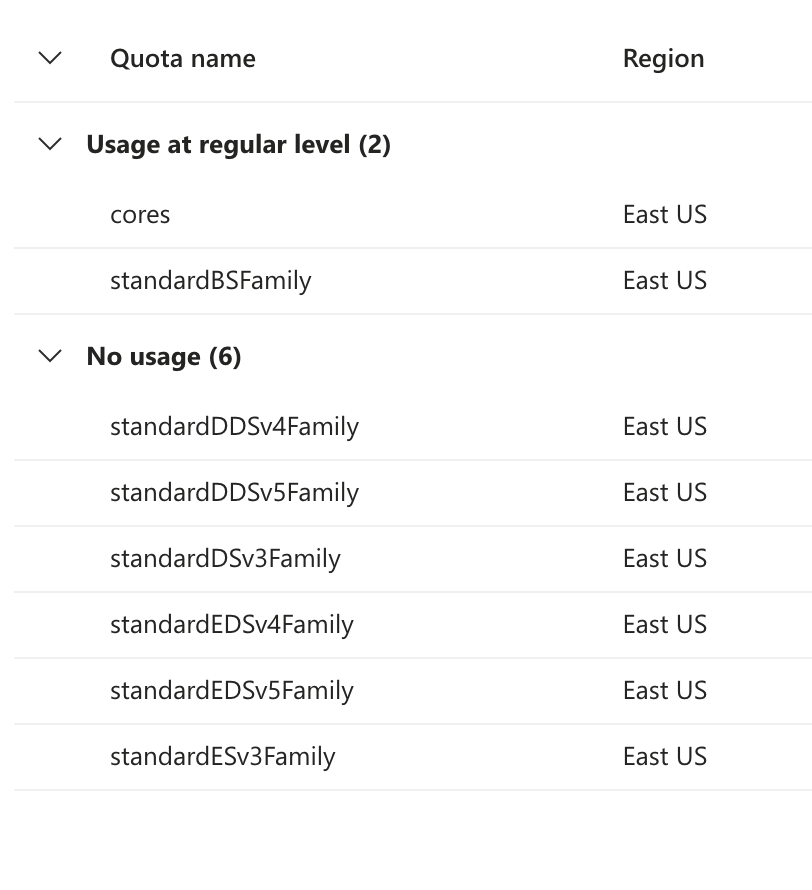Image resolution: width=812 pixels, height=890 pixels.
Task: Click East US region for standardESv3Family
Action: point(664,757)
